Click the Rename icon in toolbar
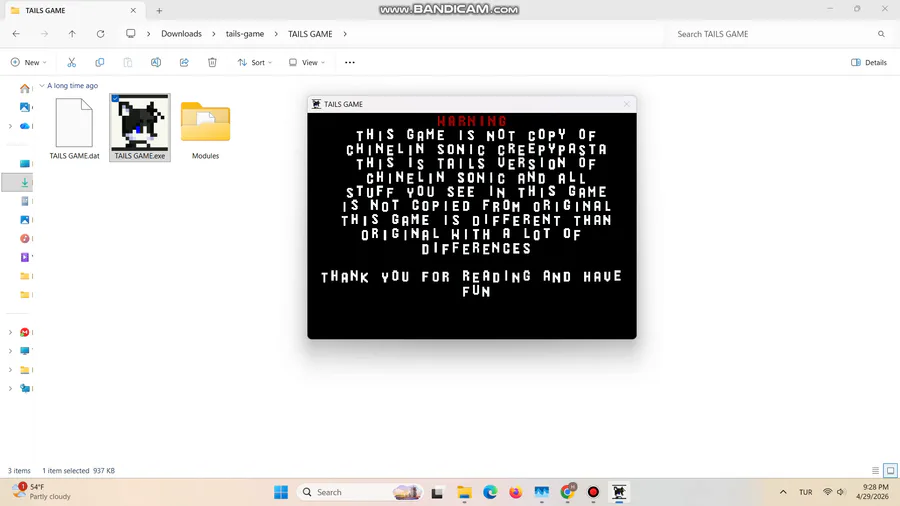The width and height of the screenshot is (900, 506). (x=156, y=63)
